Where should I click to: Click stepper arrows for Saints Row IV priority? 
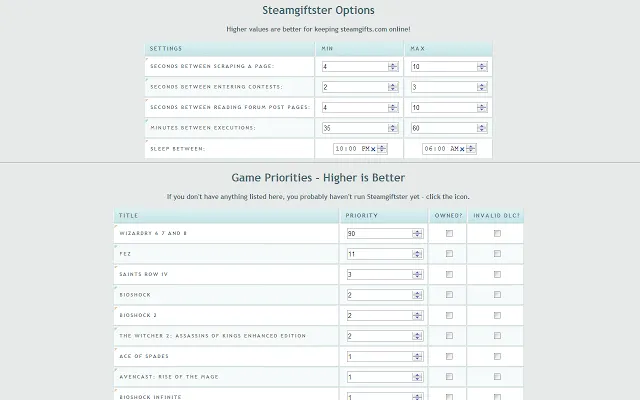417,275
